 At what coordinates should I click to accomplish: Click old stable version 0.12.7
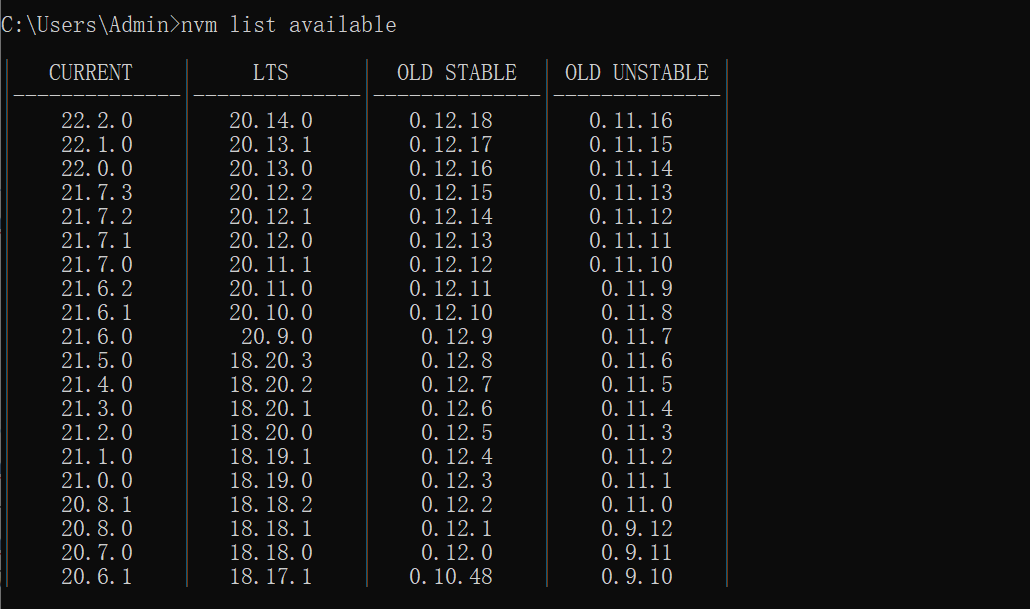tap(457, 384)
